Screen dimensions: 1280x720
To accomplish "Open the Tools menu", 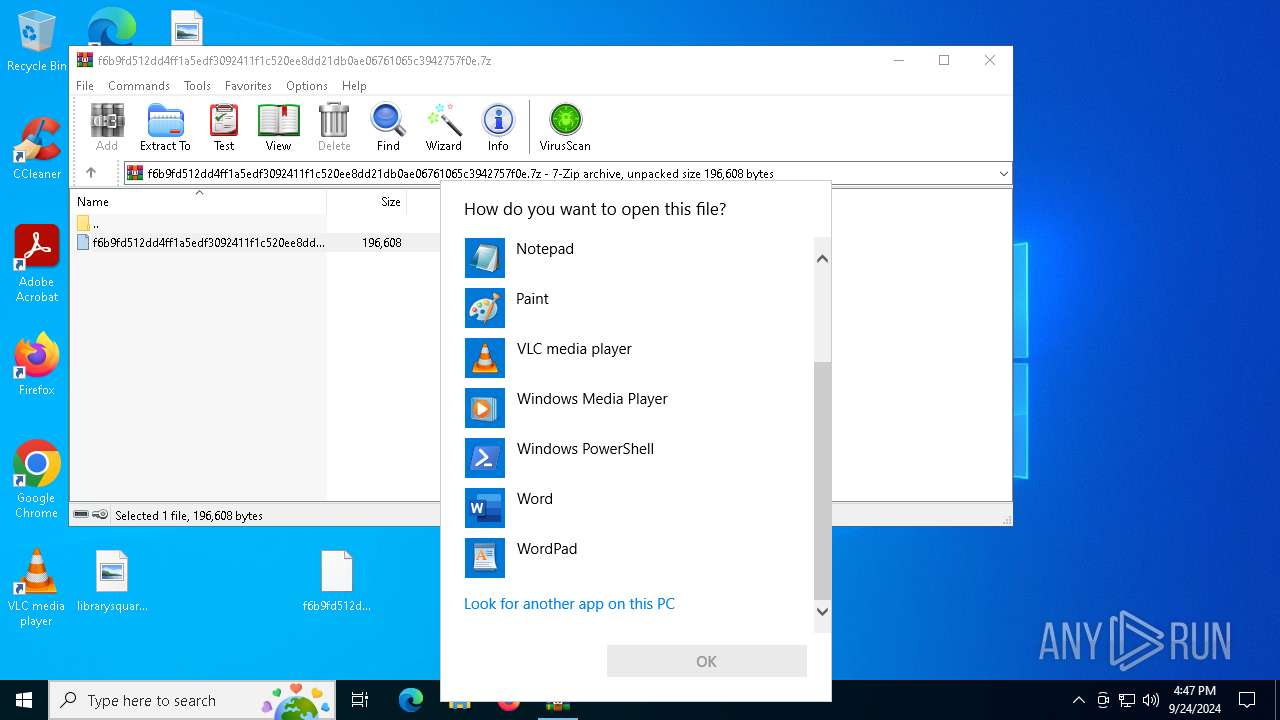I will [197, 86].
